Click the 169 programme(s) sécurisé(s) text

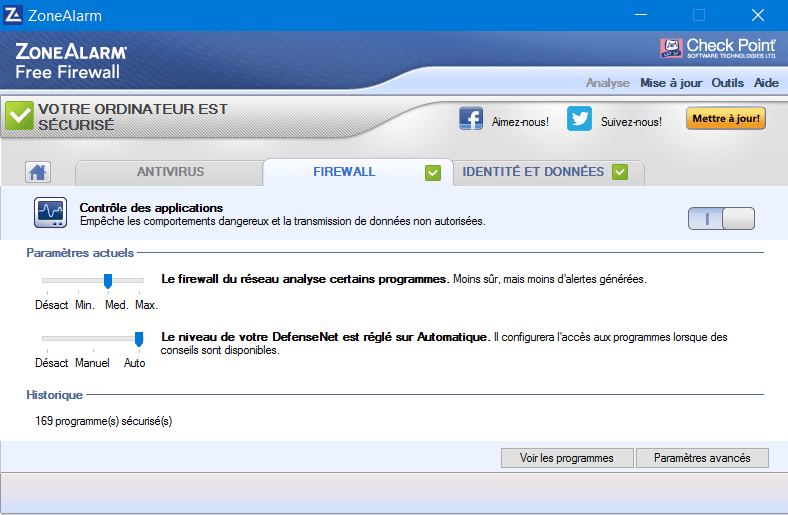[x=104, y=421]
